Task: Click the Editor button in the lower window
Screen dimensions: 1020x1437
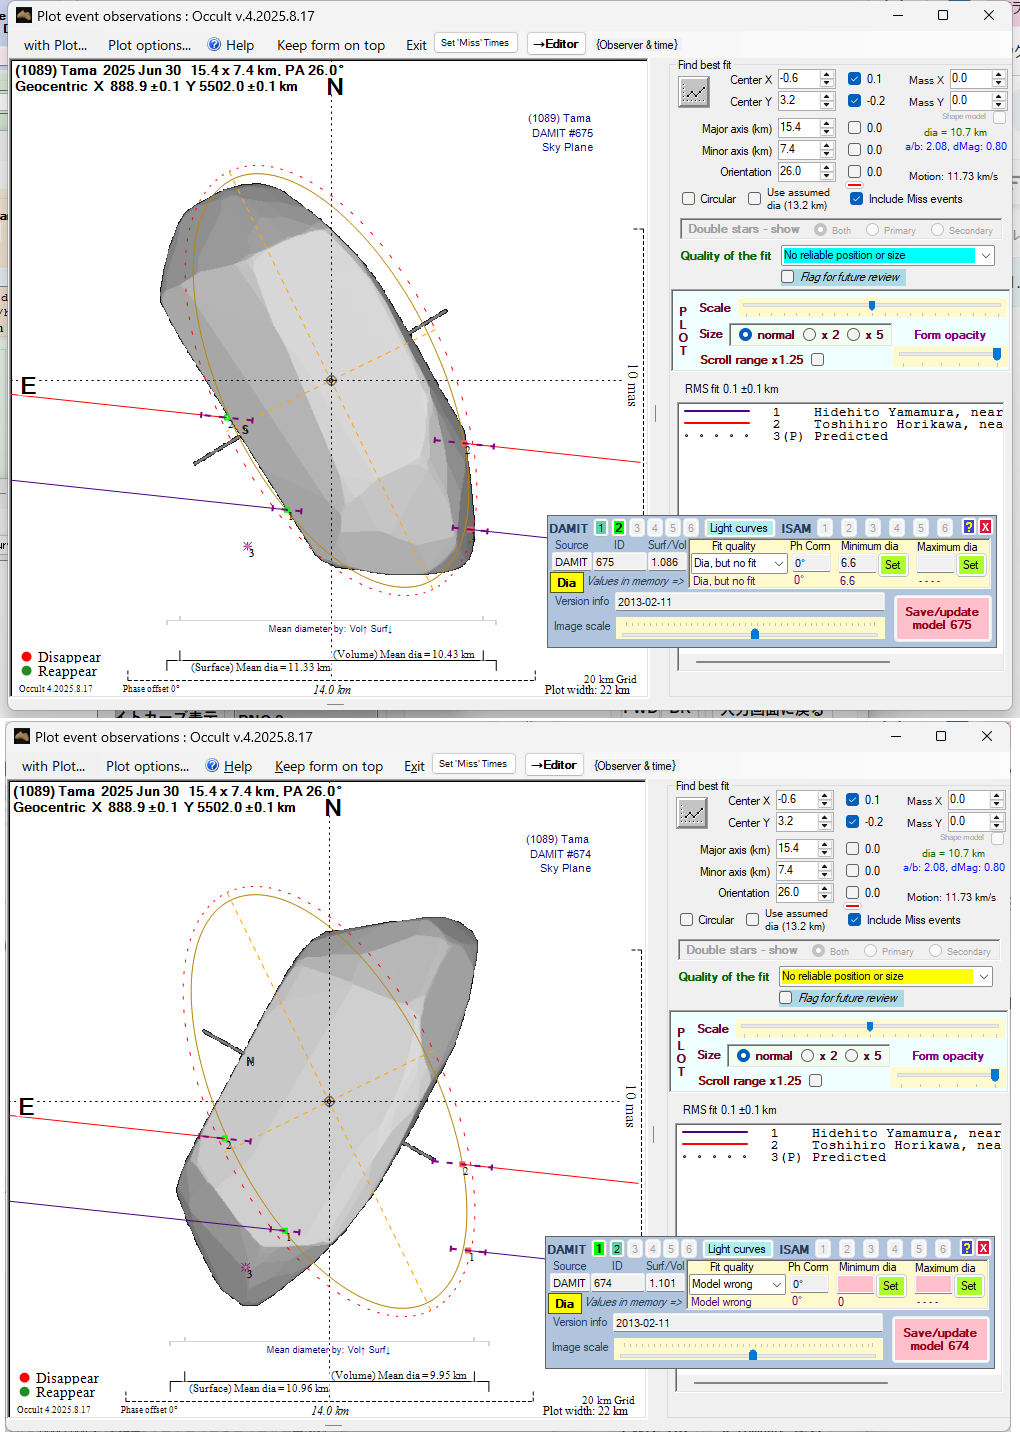Action: [553, 765]
